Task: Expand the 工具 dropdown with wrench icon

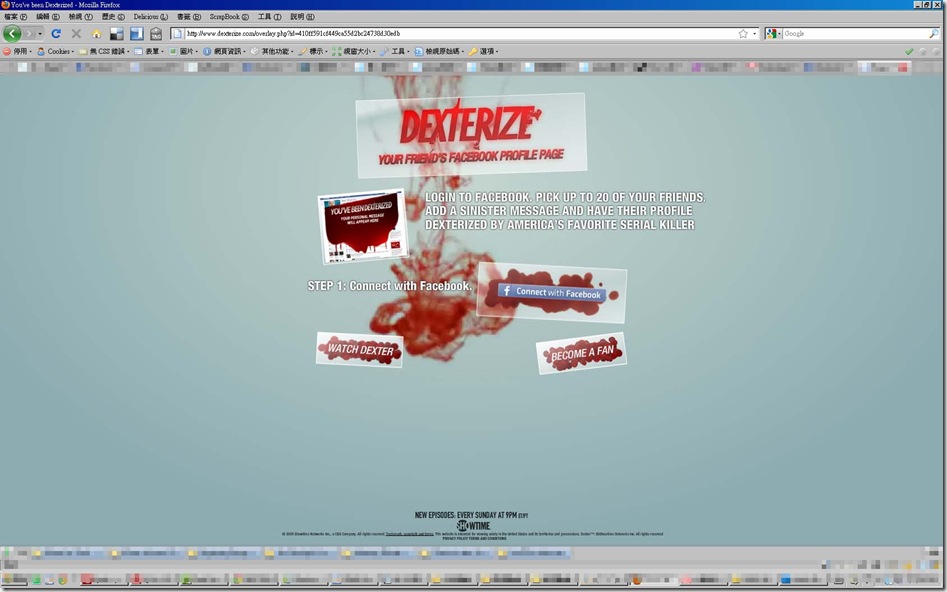Action: point(394,51)
